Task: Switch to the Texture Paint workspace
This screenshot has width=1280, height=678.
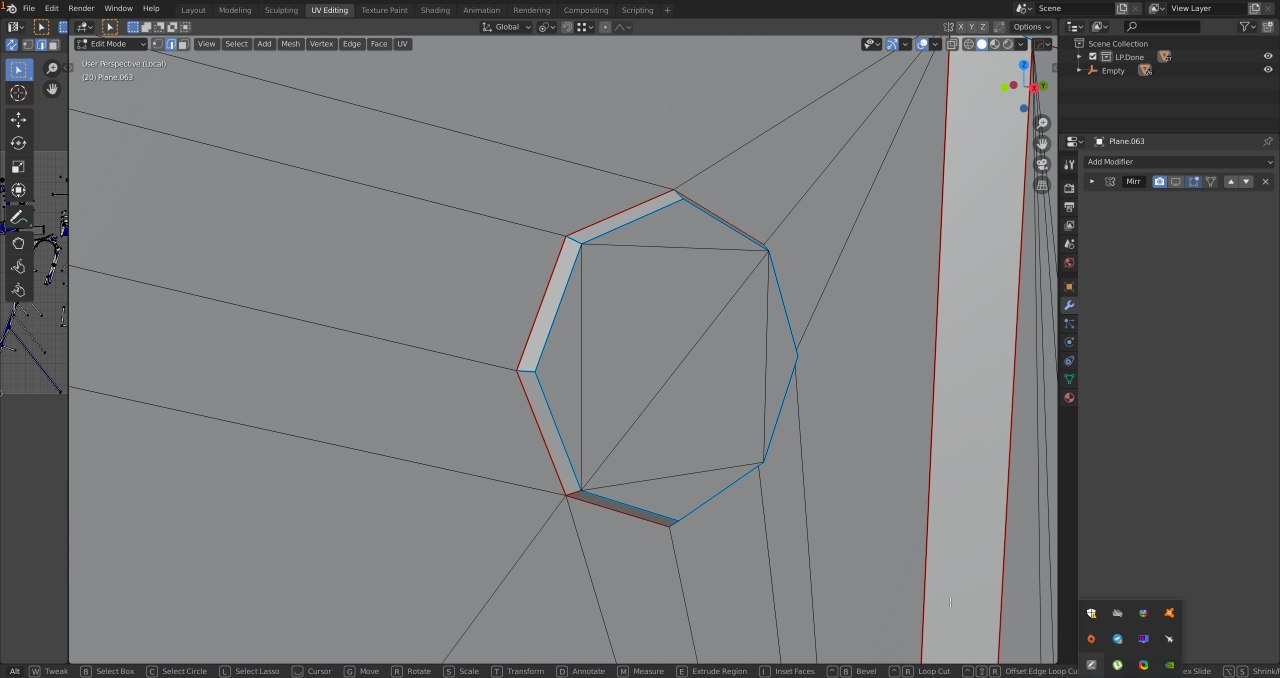Action: coord(384,10)
